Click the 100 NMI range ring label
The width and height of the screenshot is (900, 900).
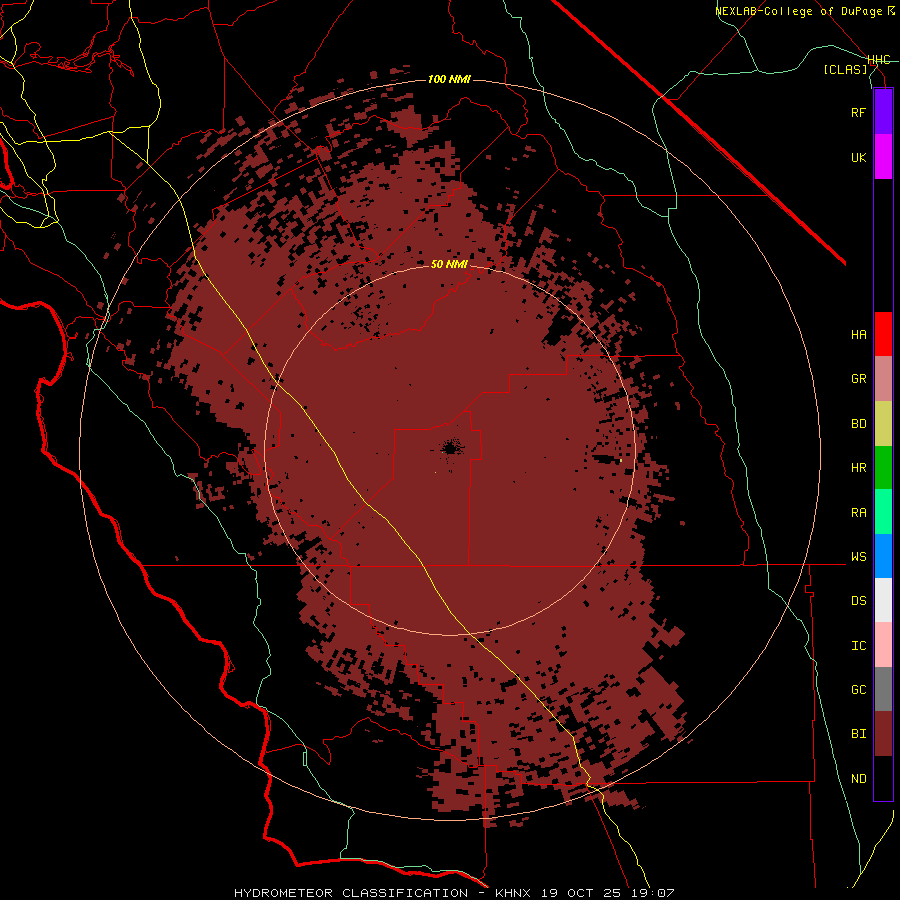[449, 79]
